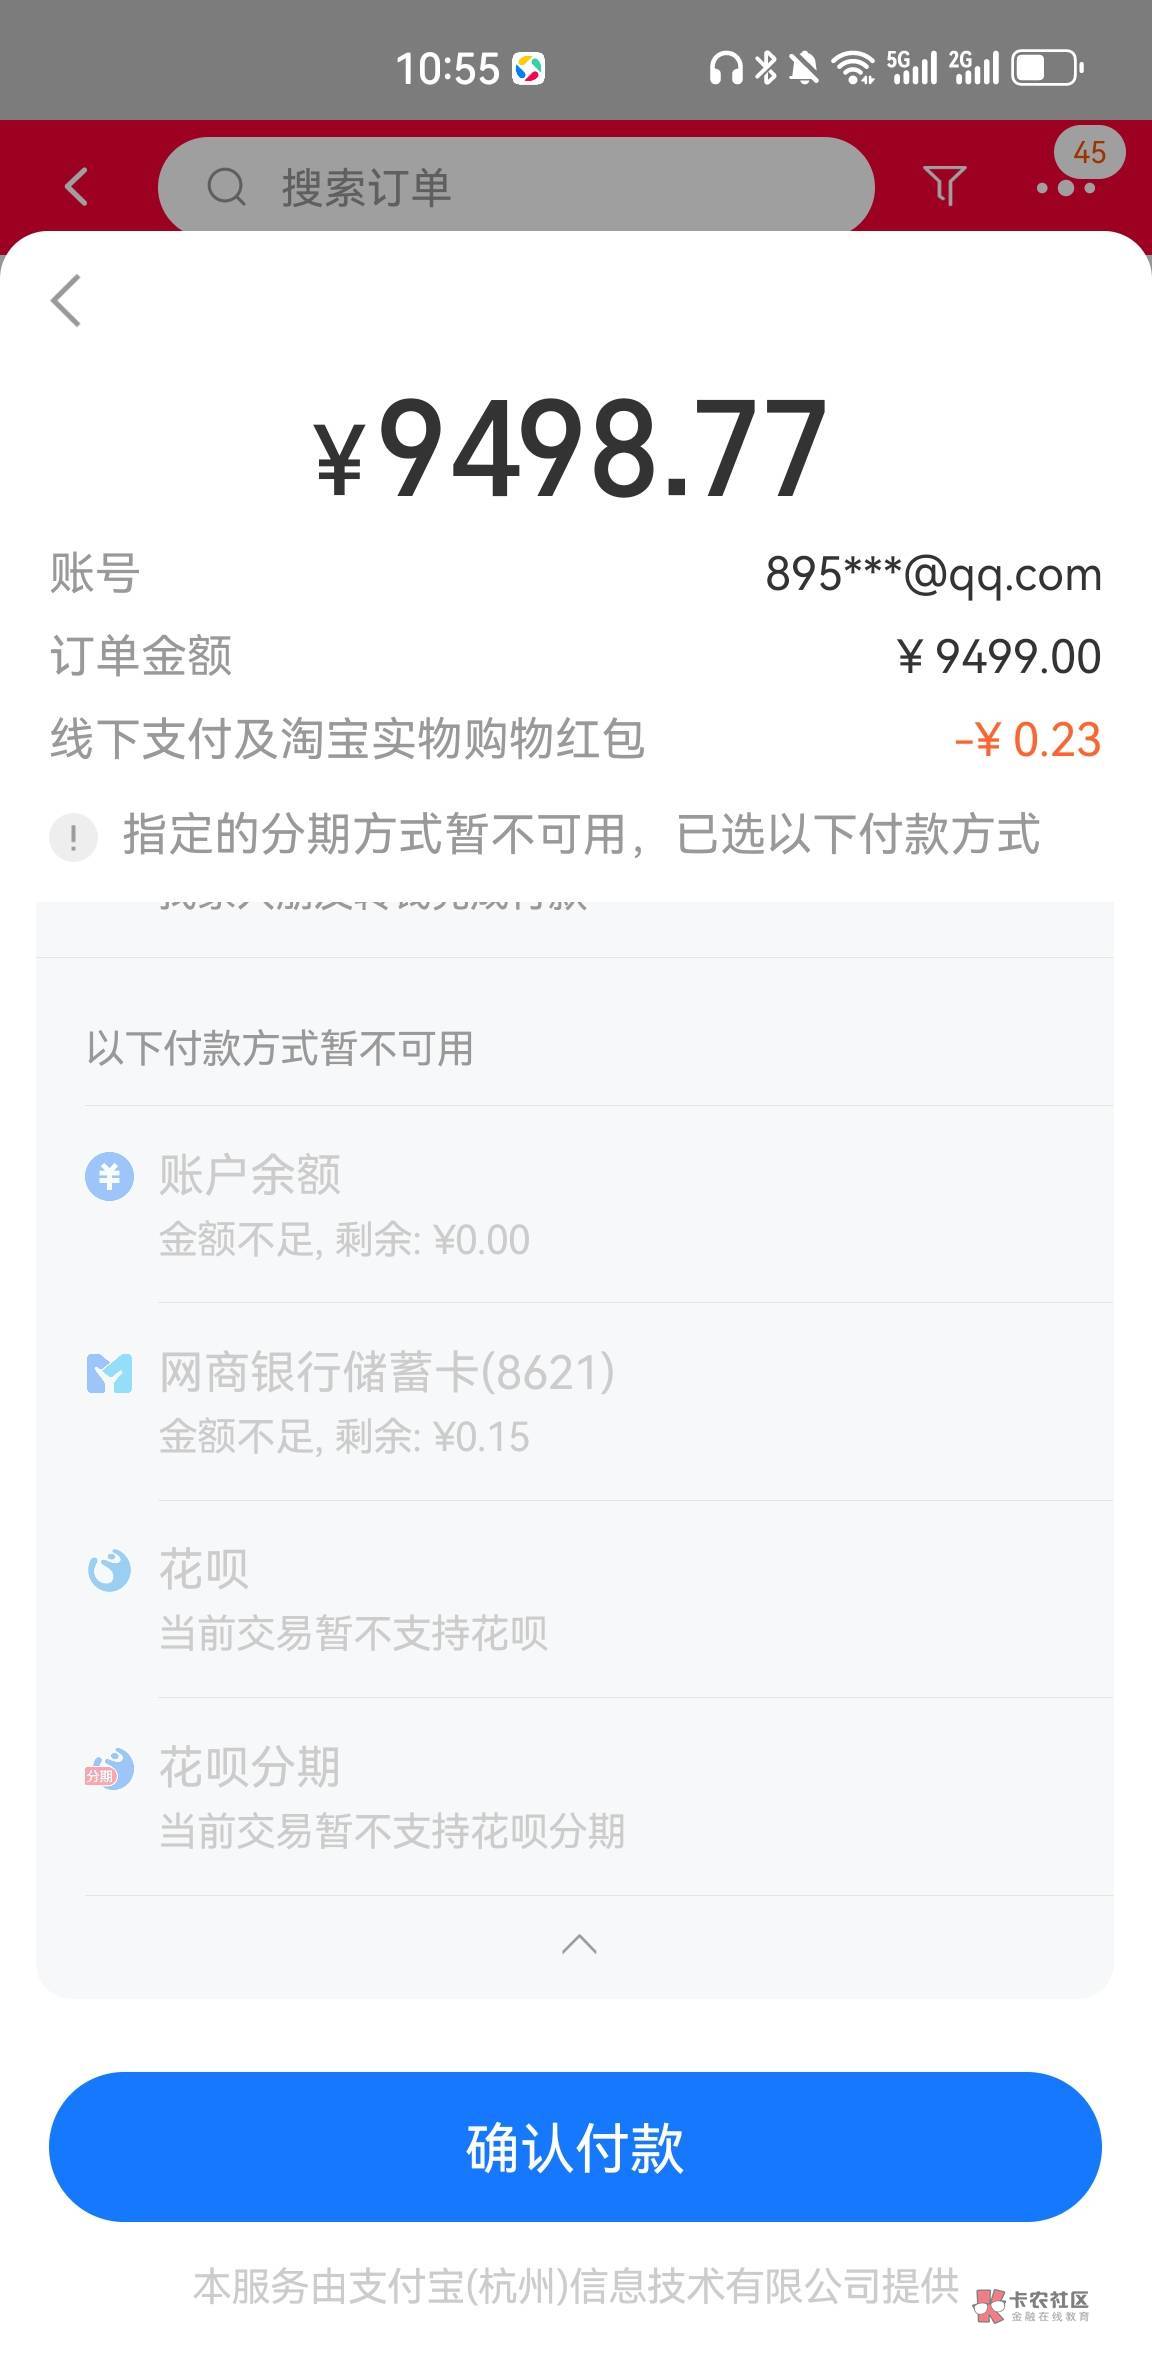Tap the filter funnel icon

(x=944, y=185)
